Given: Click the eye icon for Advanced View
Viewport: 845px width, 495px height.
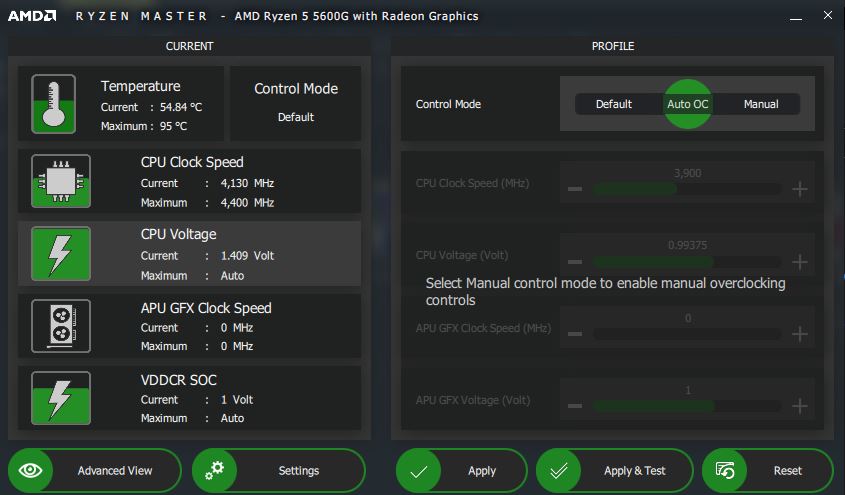Looking at the screenshot, I should pyautogui.click(x=32, y=470).
